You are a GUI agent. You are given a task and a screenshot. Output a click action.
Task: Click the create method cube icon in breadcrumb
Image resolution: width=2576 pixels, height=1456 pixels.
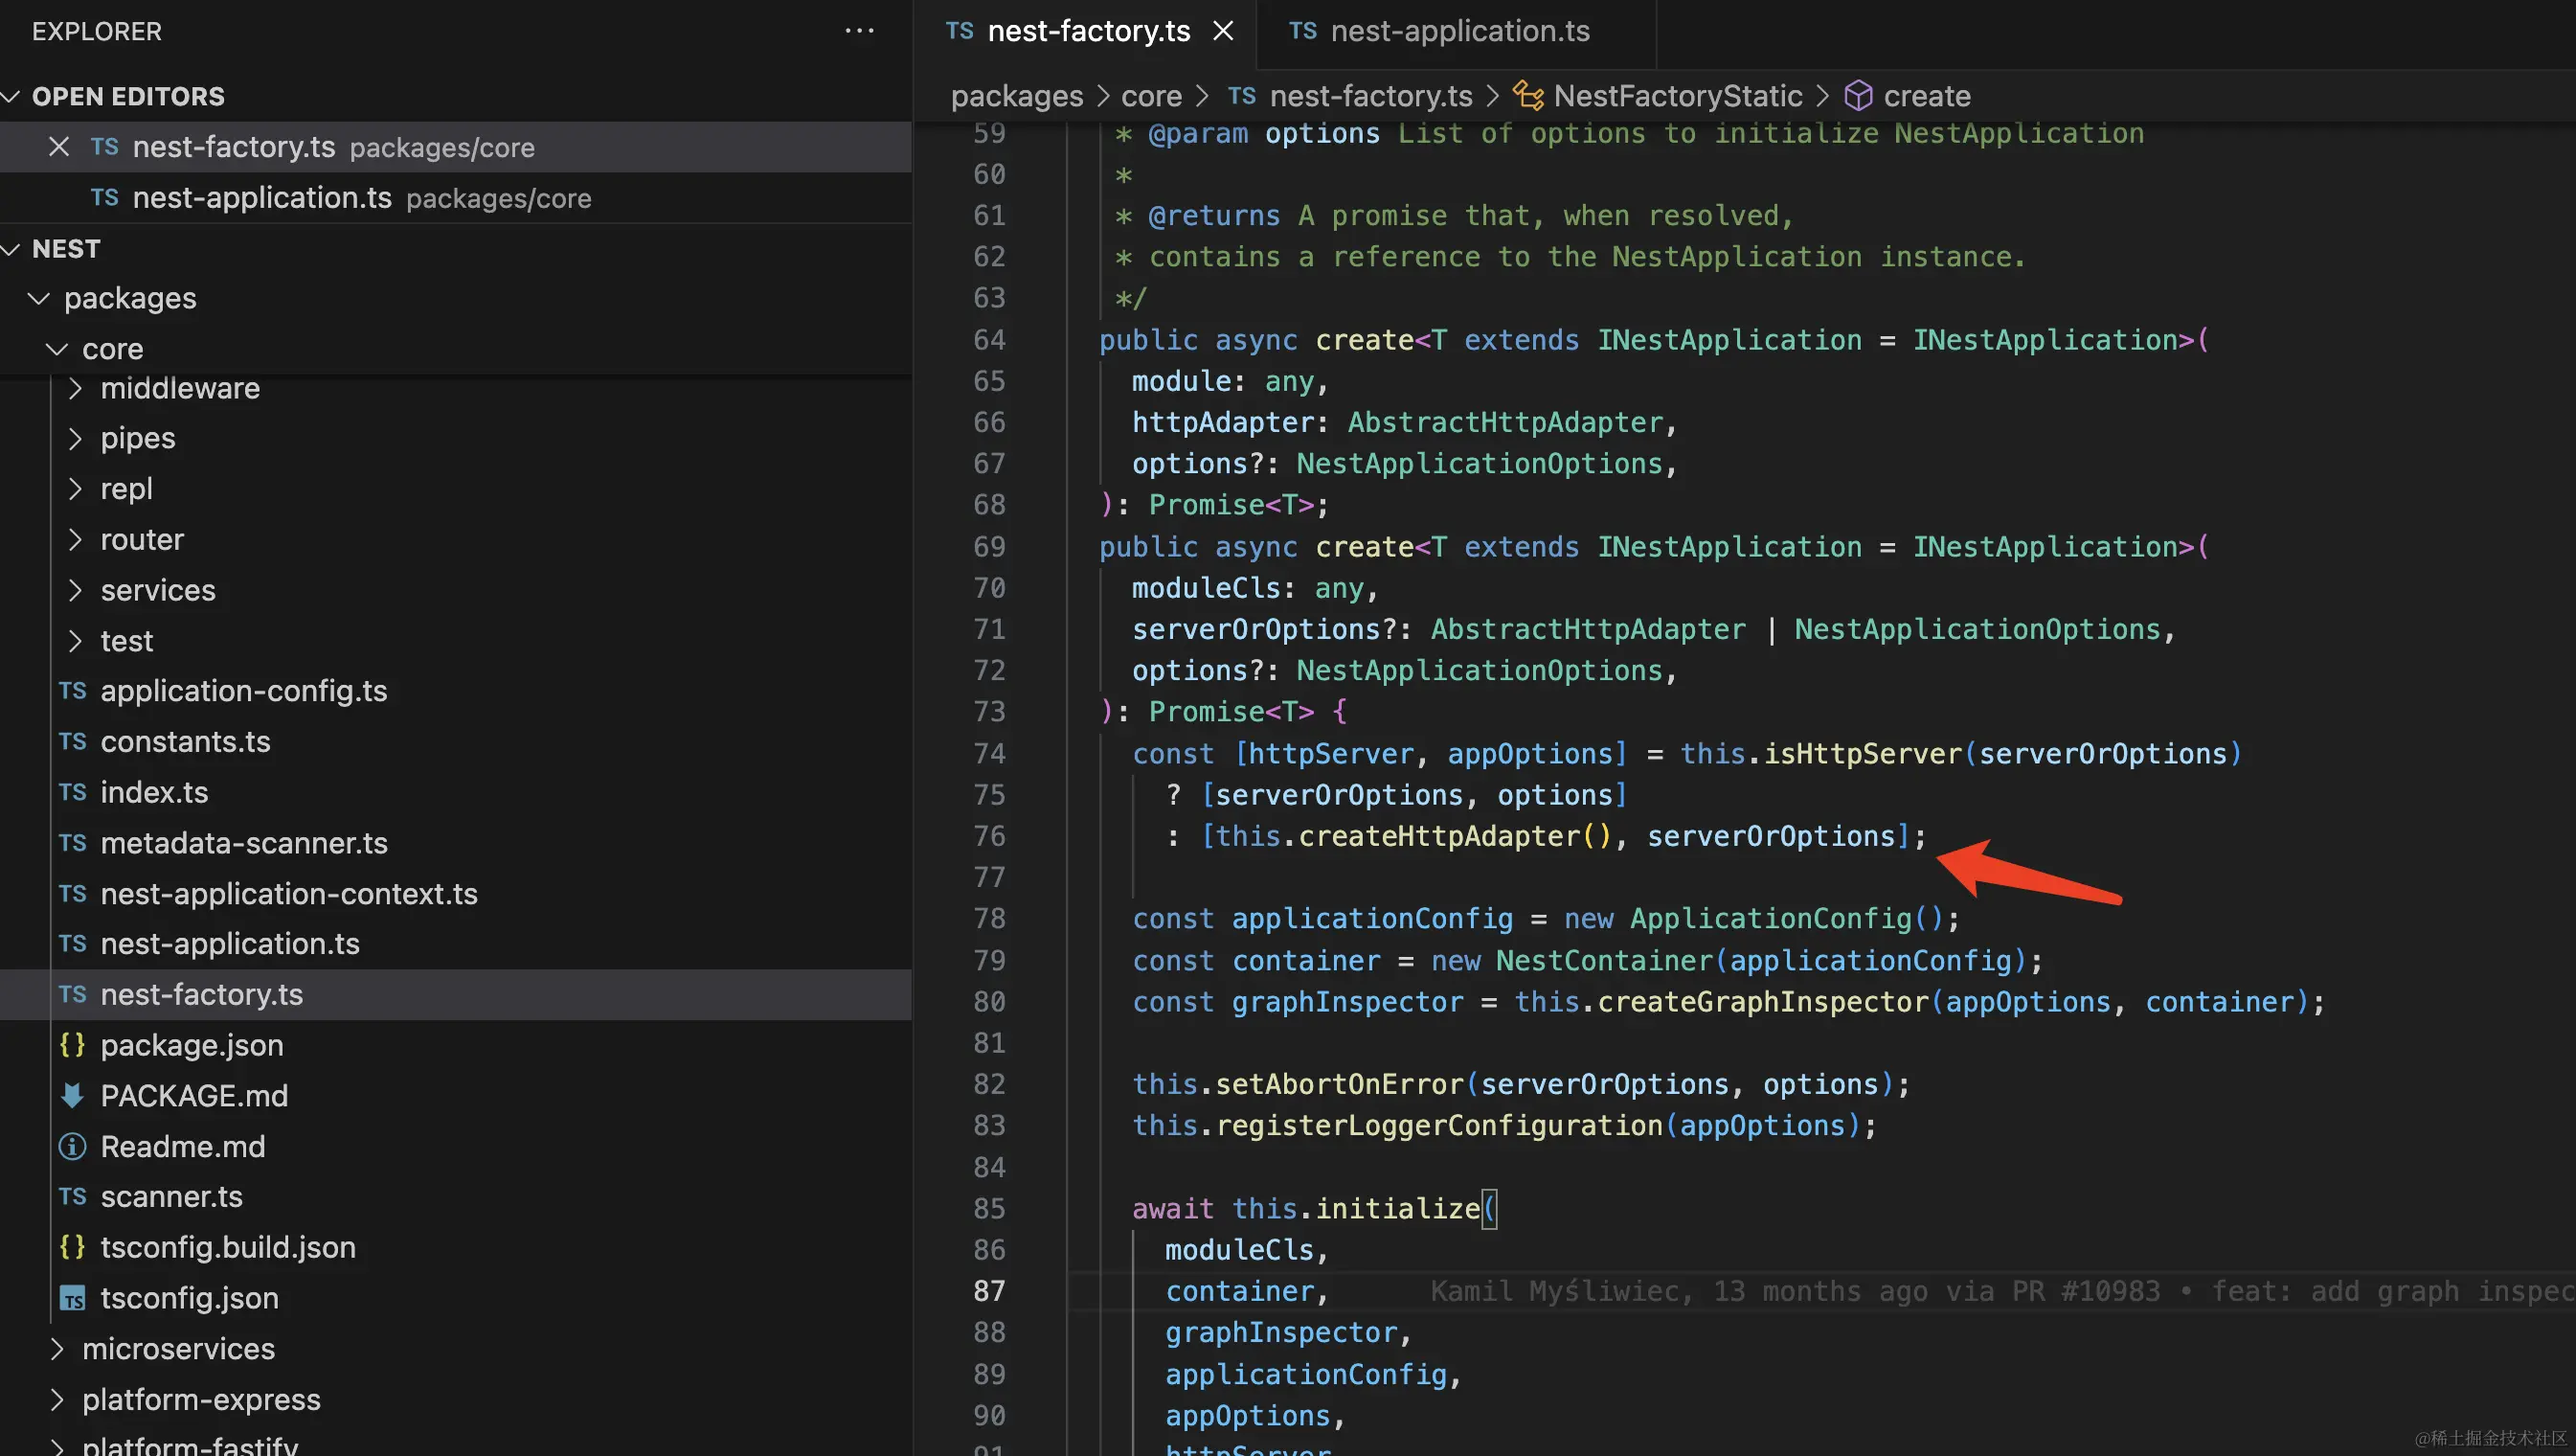coord(1857,96)
